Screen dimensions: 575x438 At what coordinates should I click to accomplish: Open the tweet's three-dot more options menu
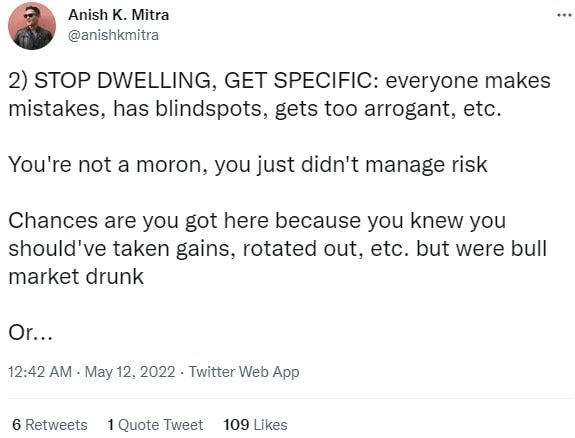(565, 15)
